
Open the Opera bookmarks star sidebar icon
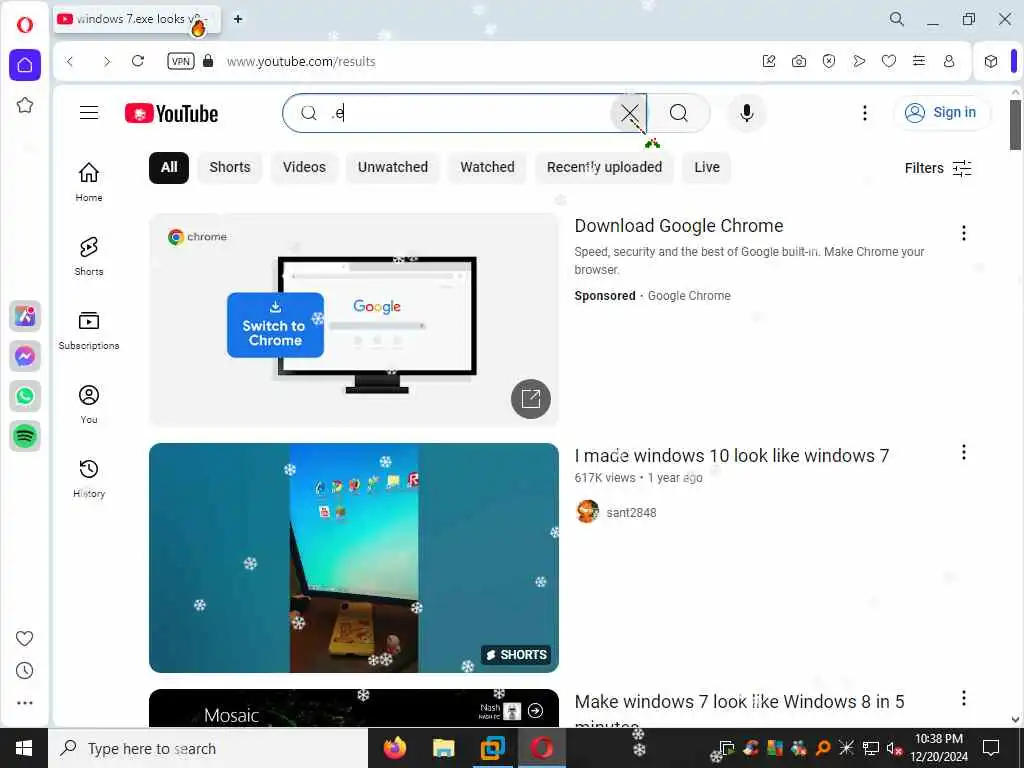click(25, 105)
